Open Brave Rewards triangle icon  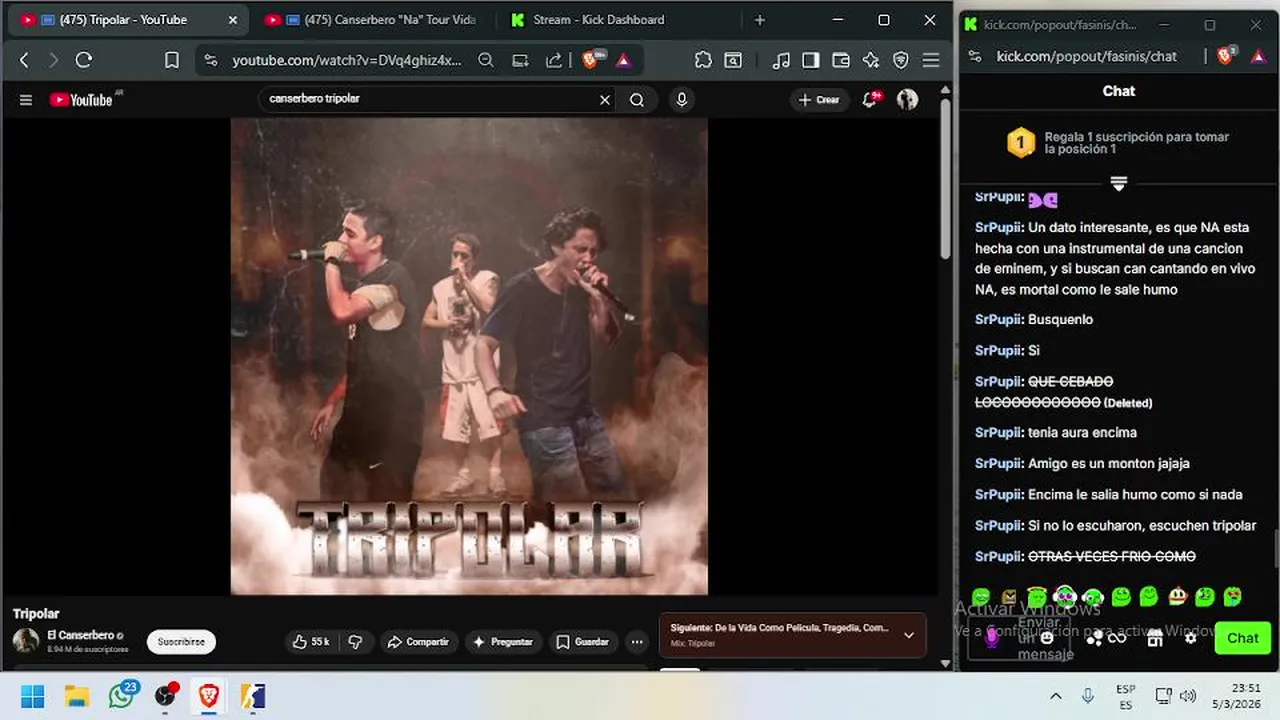click(623, 60)
